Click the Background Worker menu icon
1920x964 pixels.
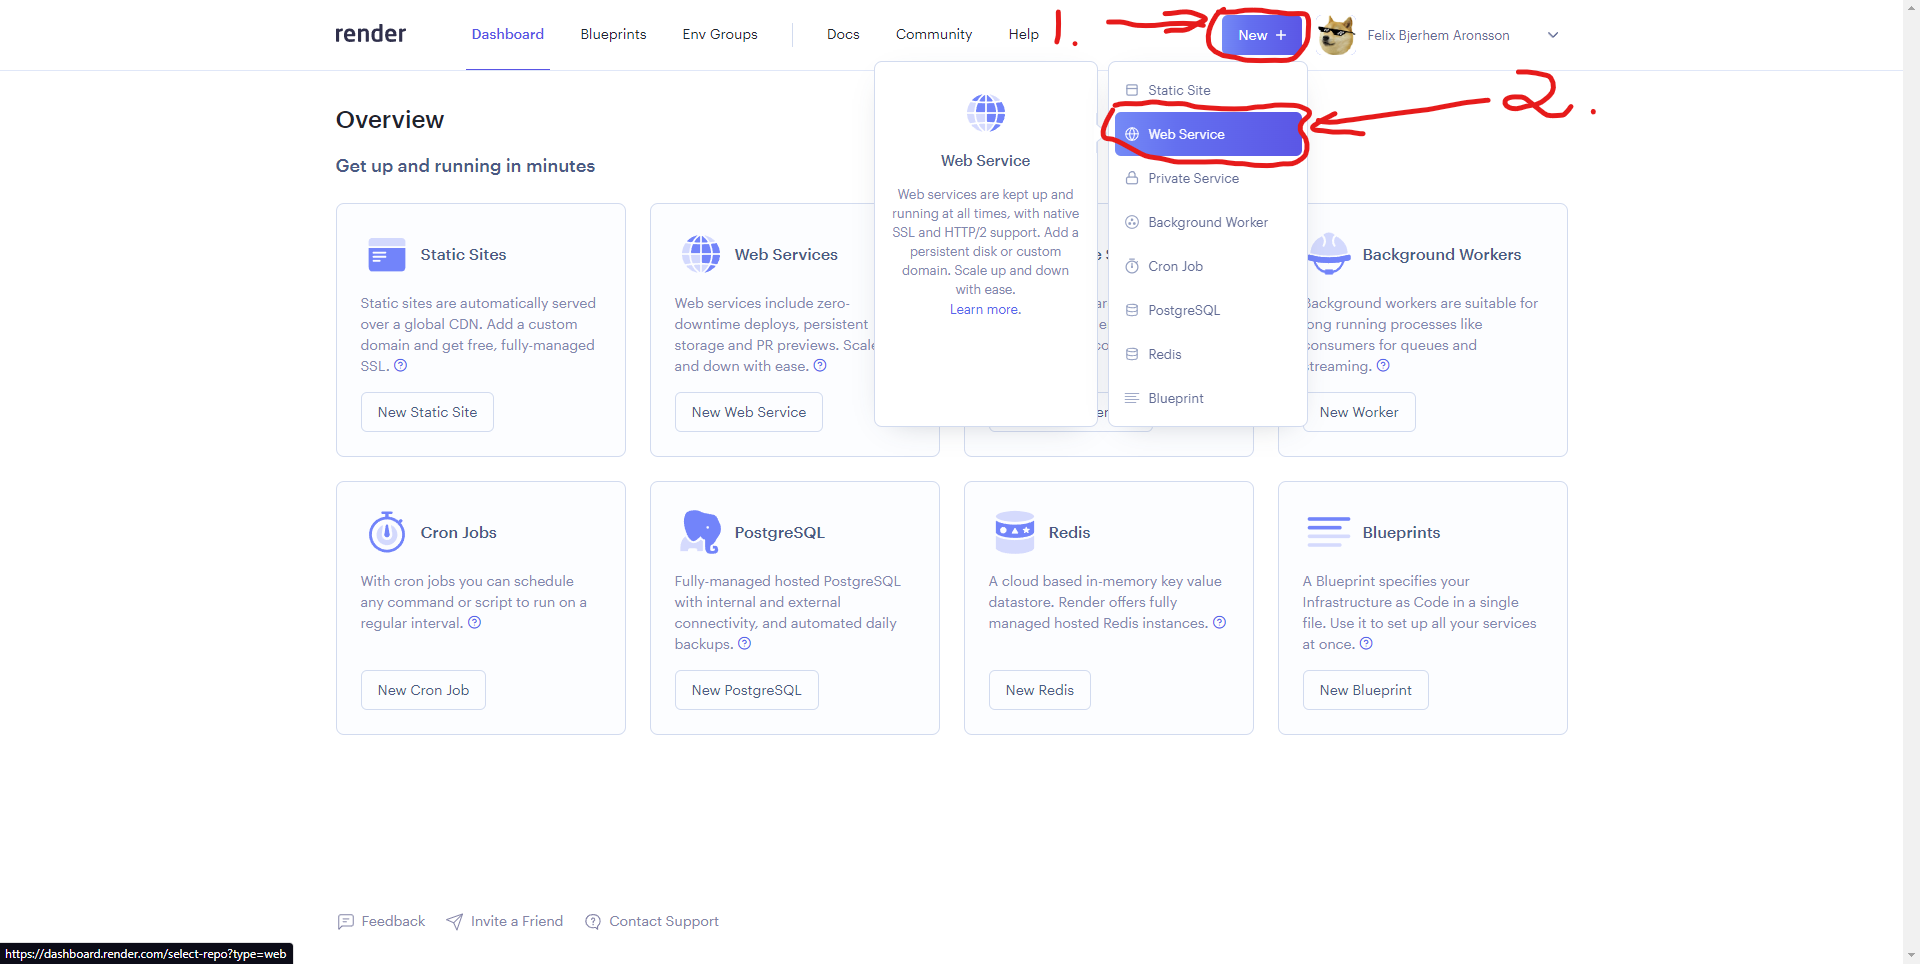pos(1132,222)
